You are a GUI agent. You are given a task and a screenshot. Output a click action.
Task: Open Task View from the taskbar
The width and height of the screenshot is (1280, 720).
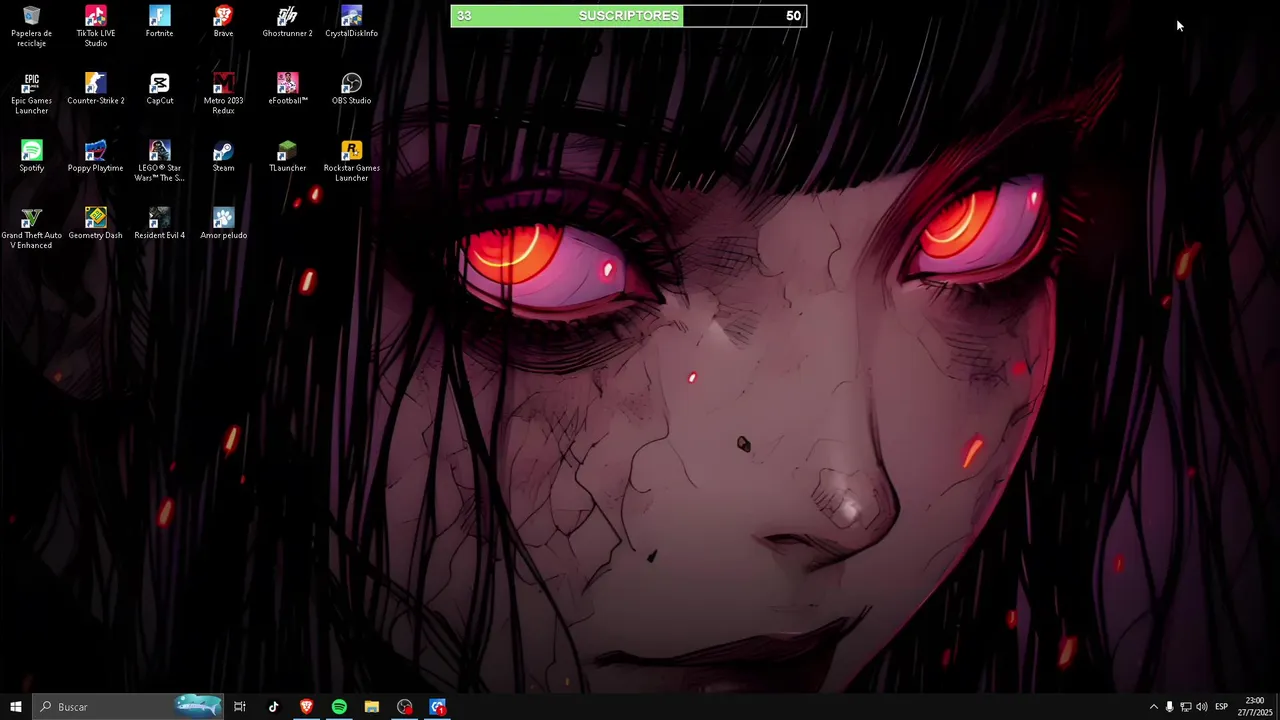(240, 707)
